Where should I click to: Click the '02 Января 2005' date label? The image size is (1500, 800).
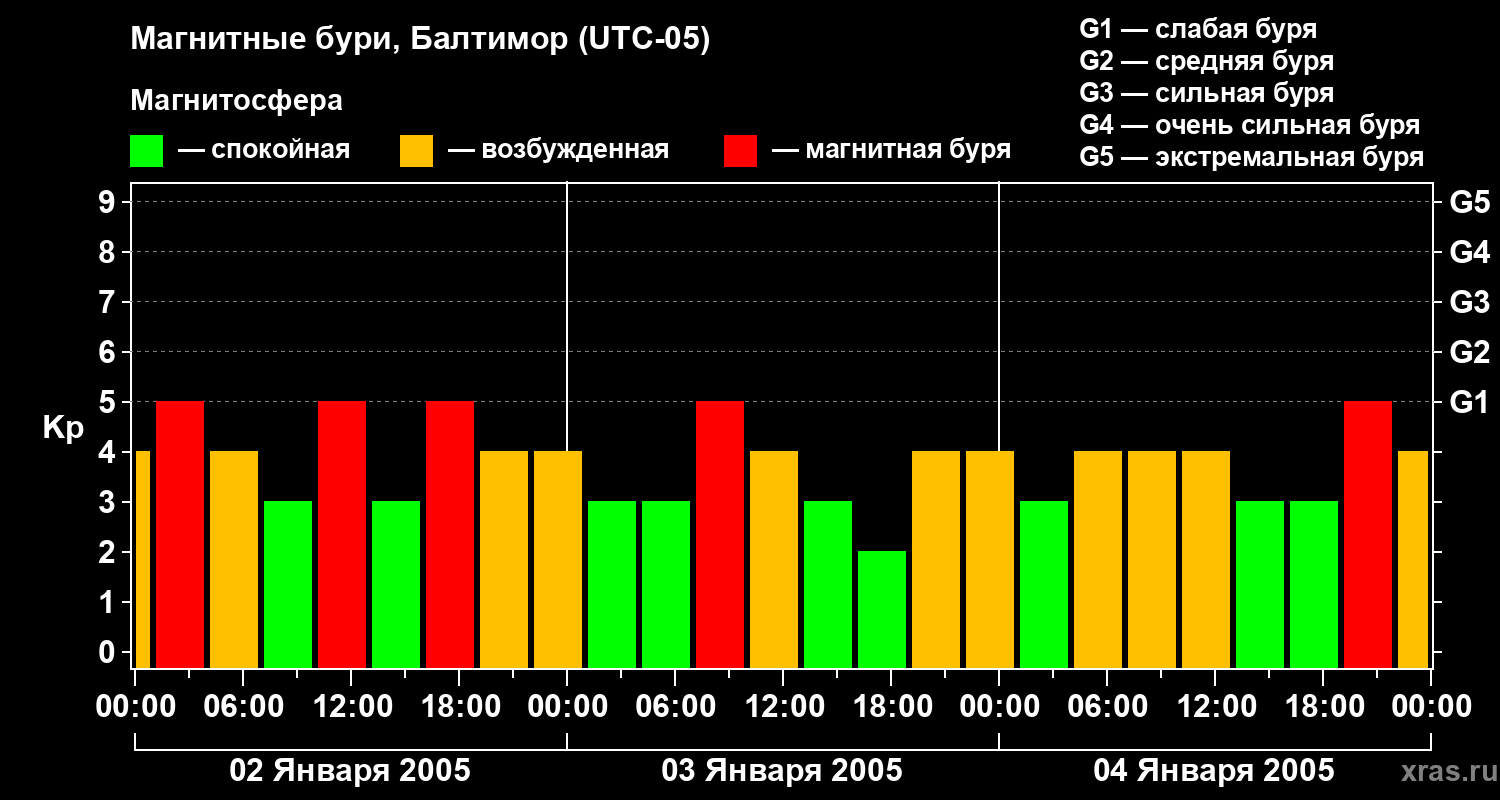coord(350,771)
